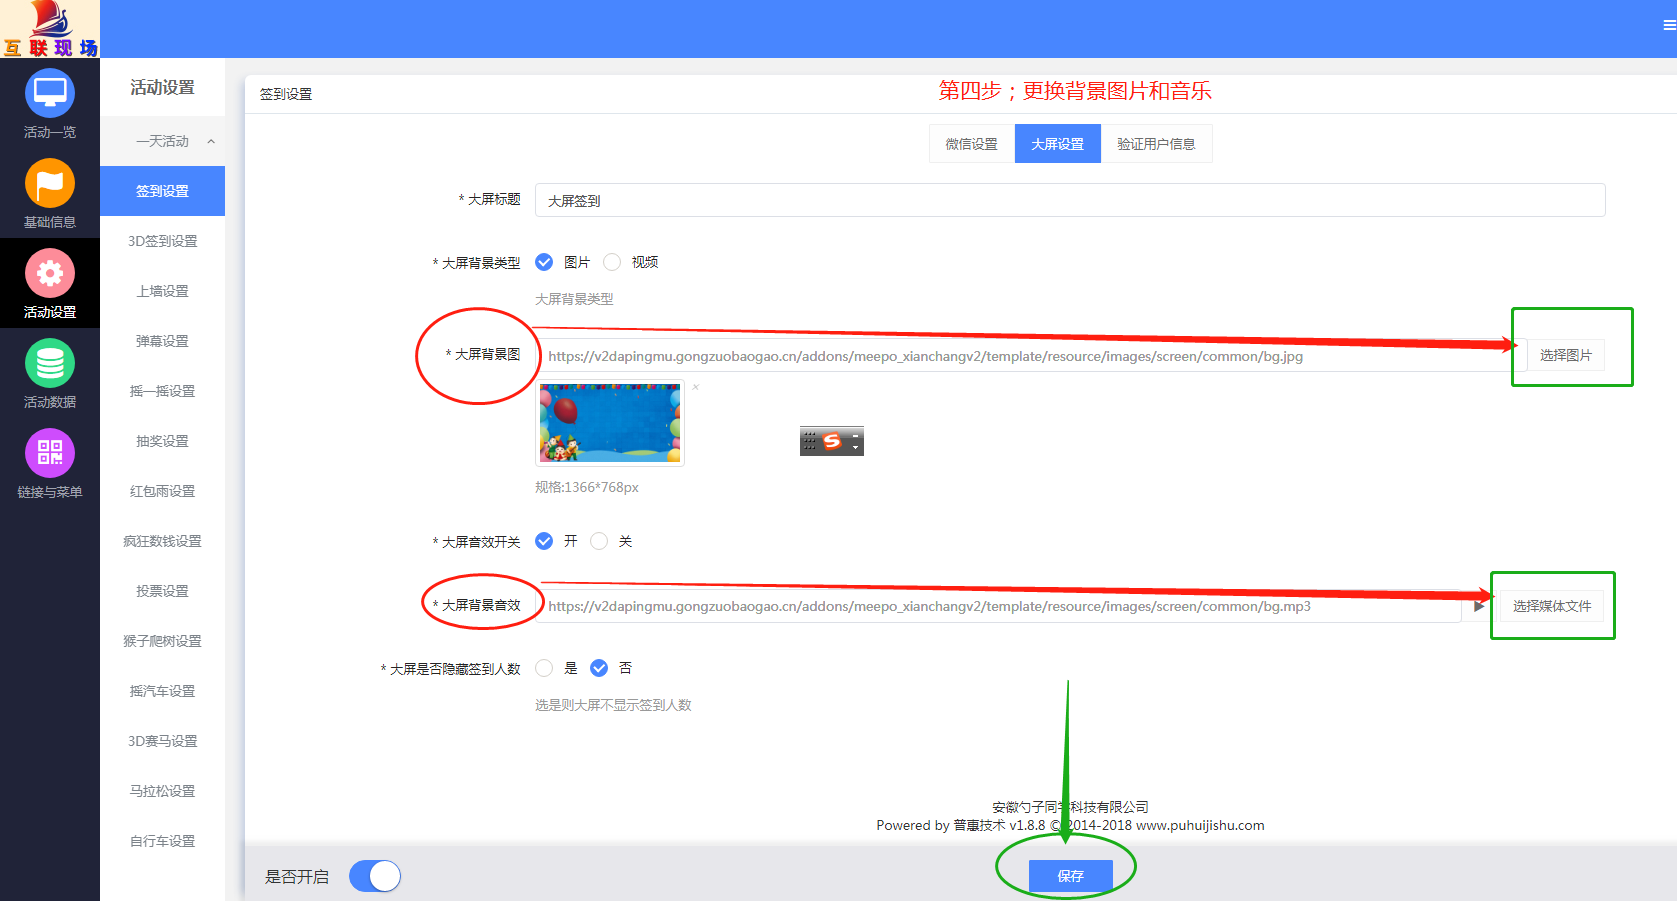Open 签到设置 in the sidebar

coord(162,191)
